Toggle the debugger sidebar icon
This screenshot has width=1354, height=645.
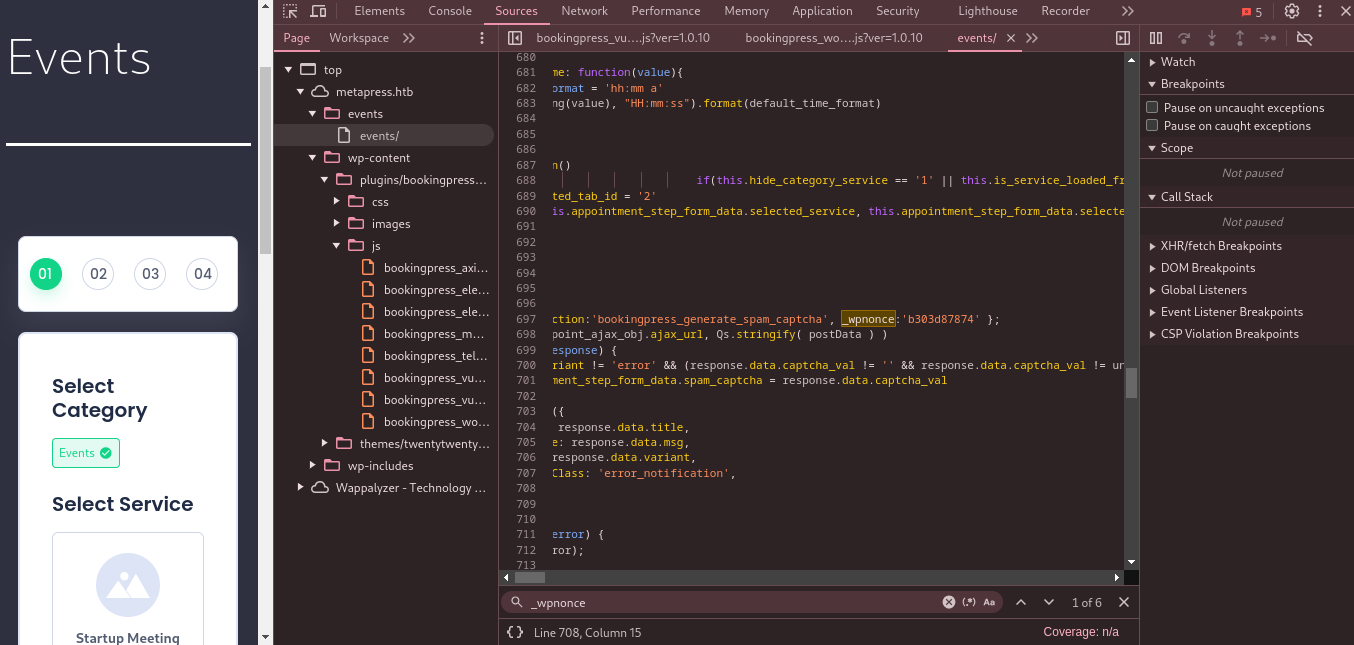click(1123, 38)
